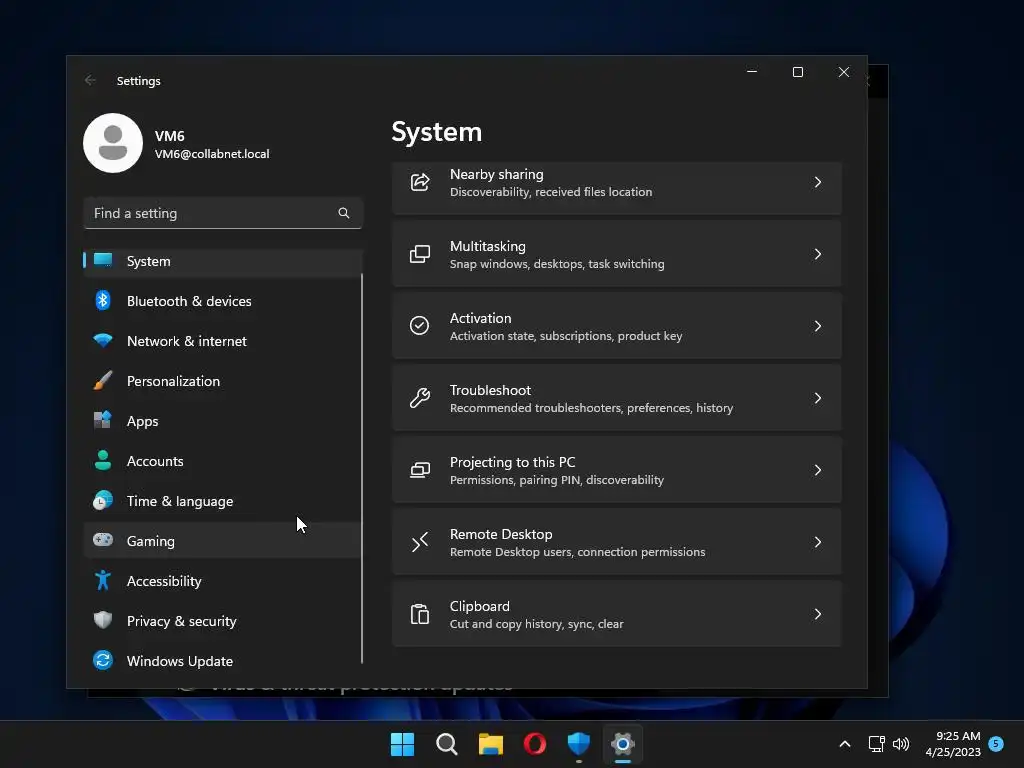Open File Explorer from the taskbar
This screenshot has width=1024, height=768.
click(490, 744)
